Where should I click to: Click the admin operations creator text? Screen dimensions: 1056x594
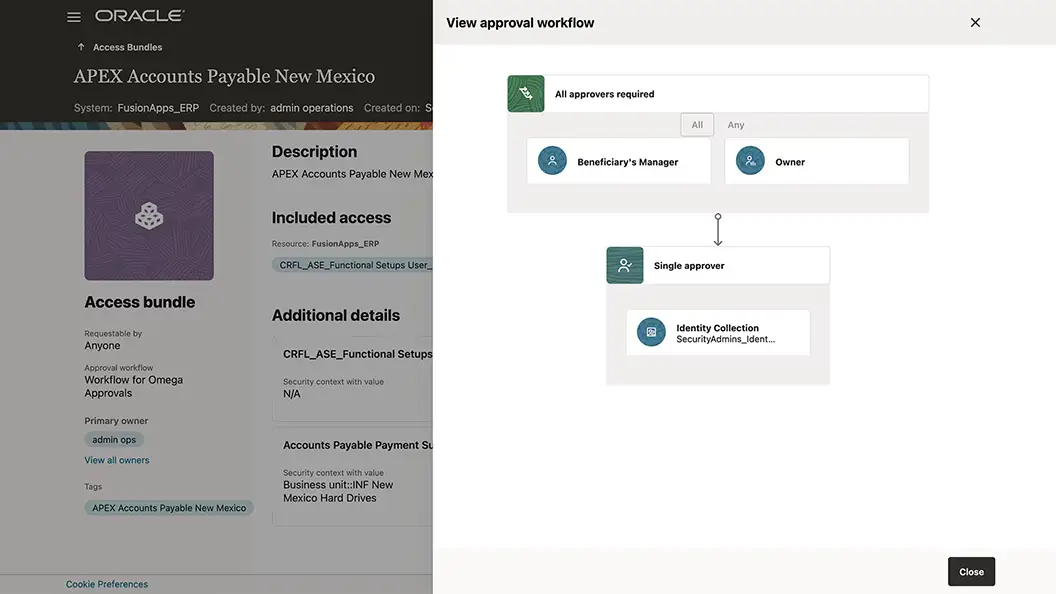click(312, 108)
